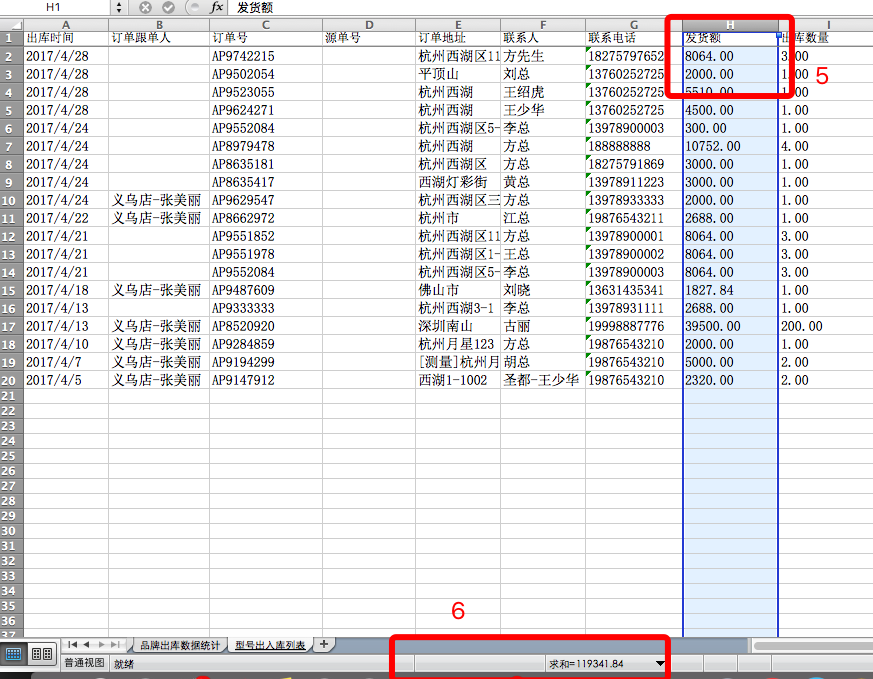The width and height of the screenshot is (873, 679).
Task: Click order number AP8520920
Action: coord(266,326)
